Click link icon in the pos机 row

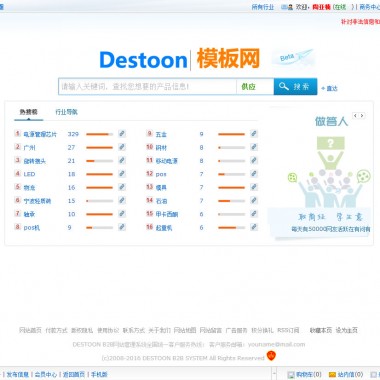(x=122, y=227)
